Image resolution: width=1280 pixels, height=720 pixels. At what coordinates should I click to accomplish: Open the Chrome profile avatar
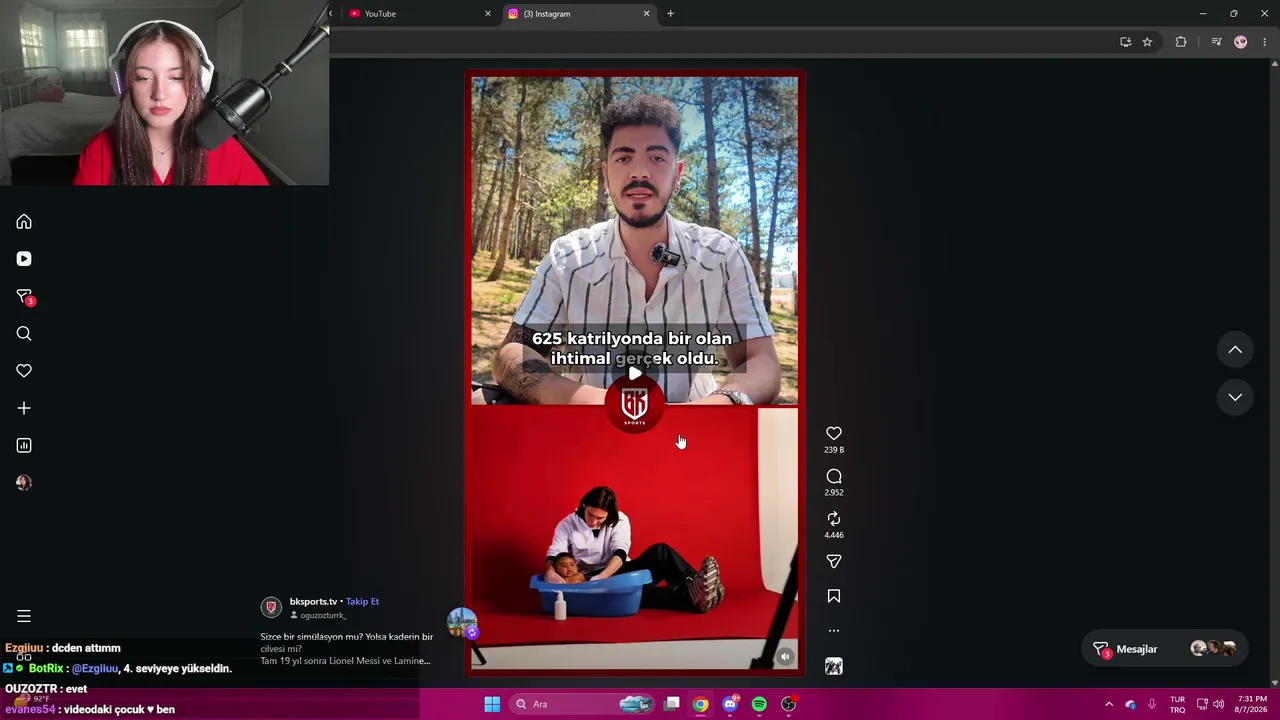point(1241,42)
